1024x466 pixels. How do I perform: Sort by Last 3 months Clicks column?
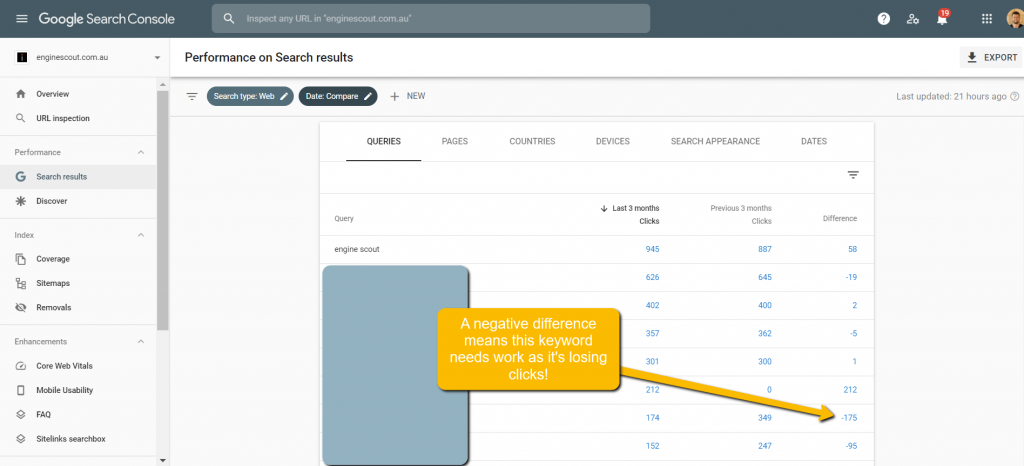(630, 214)
